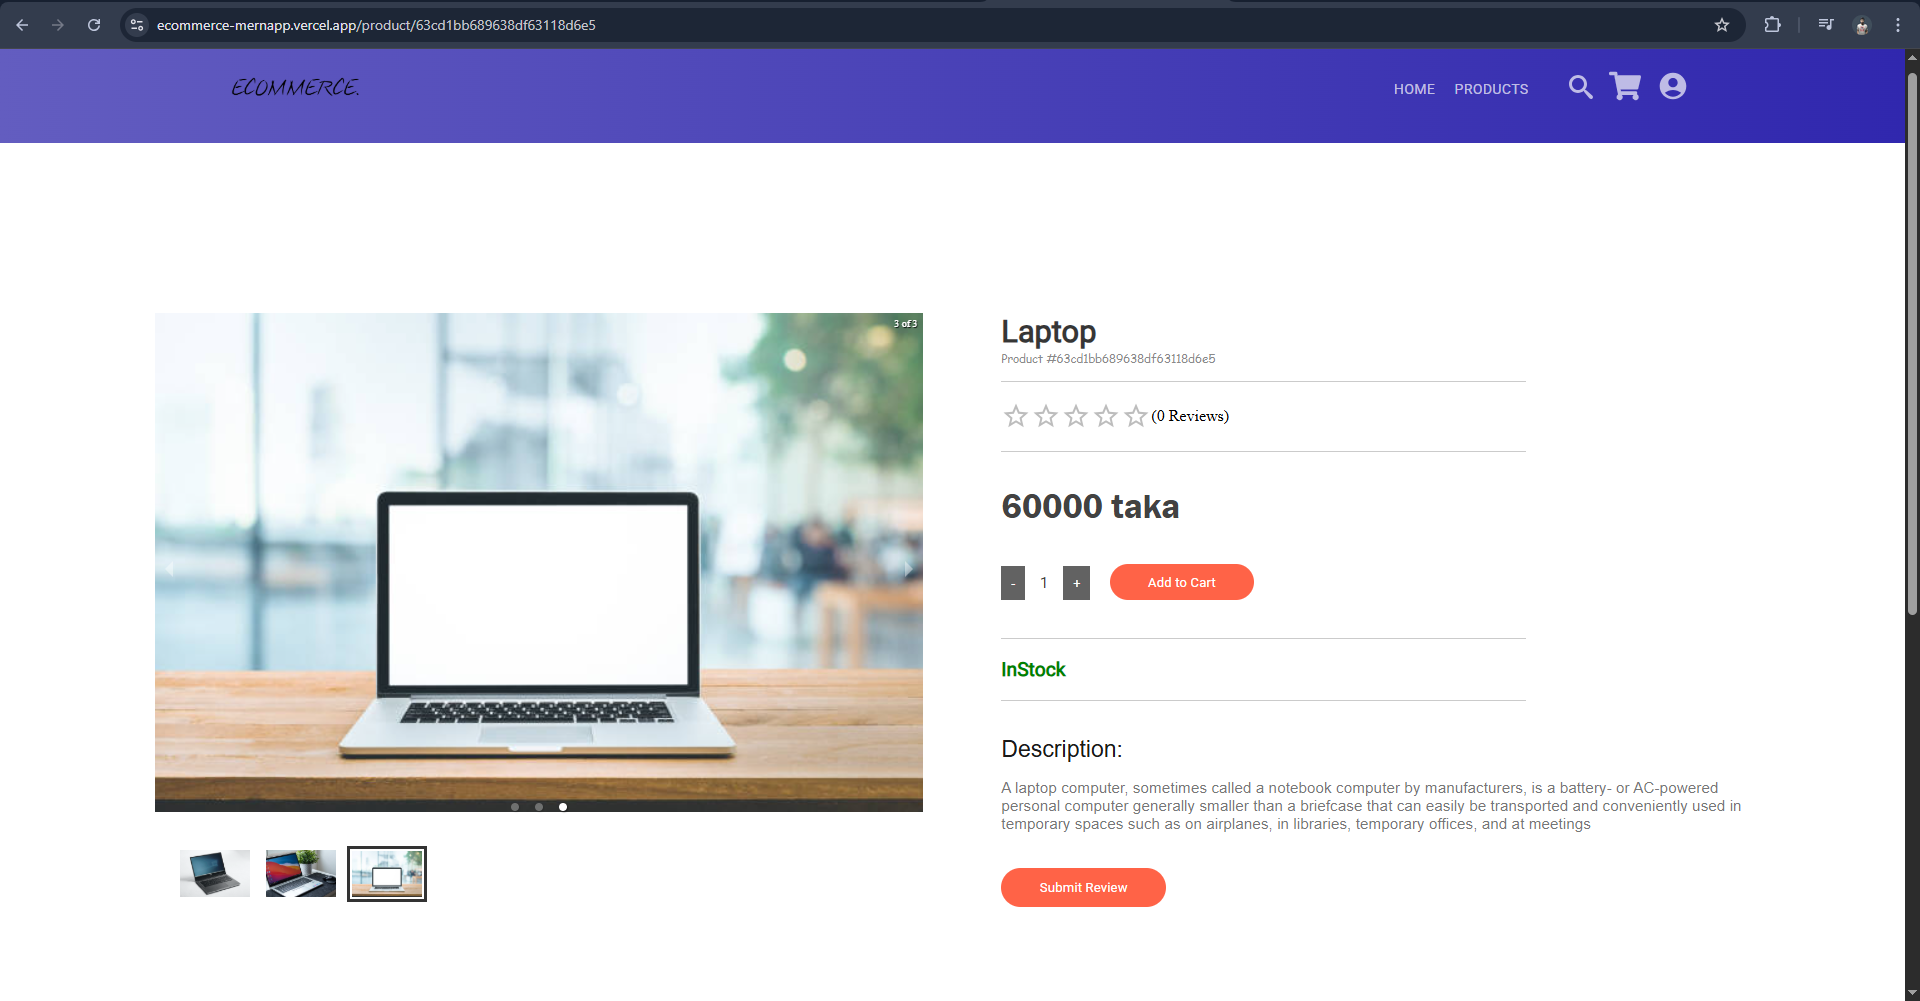Click the ECOMMERCE logo
This screenshot has height=1001, width=1920.
point(295,88)
